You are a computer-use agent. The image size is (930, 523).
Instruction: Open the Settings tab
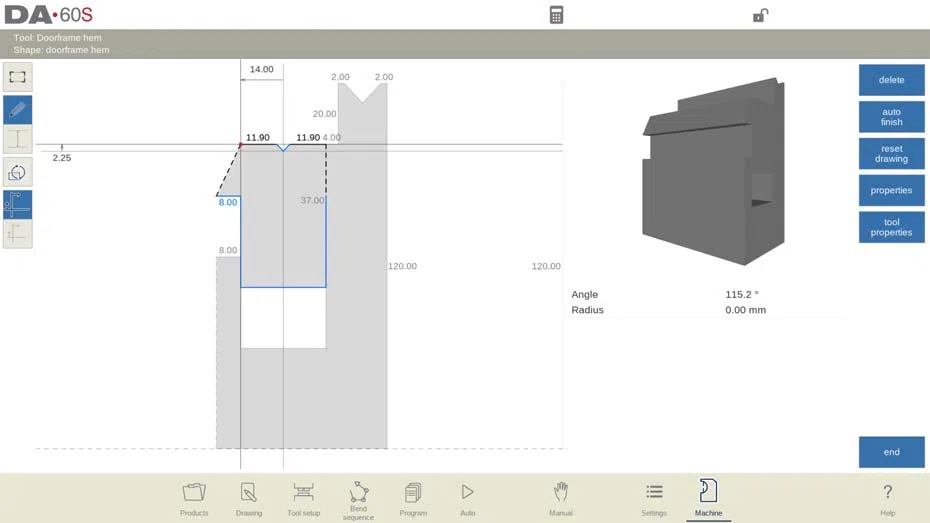[654, 499]
